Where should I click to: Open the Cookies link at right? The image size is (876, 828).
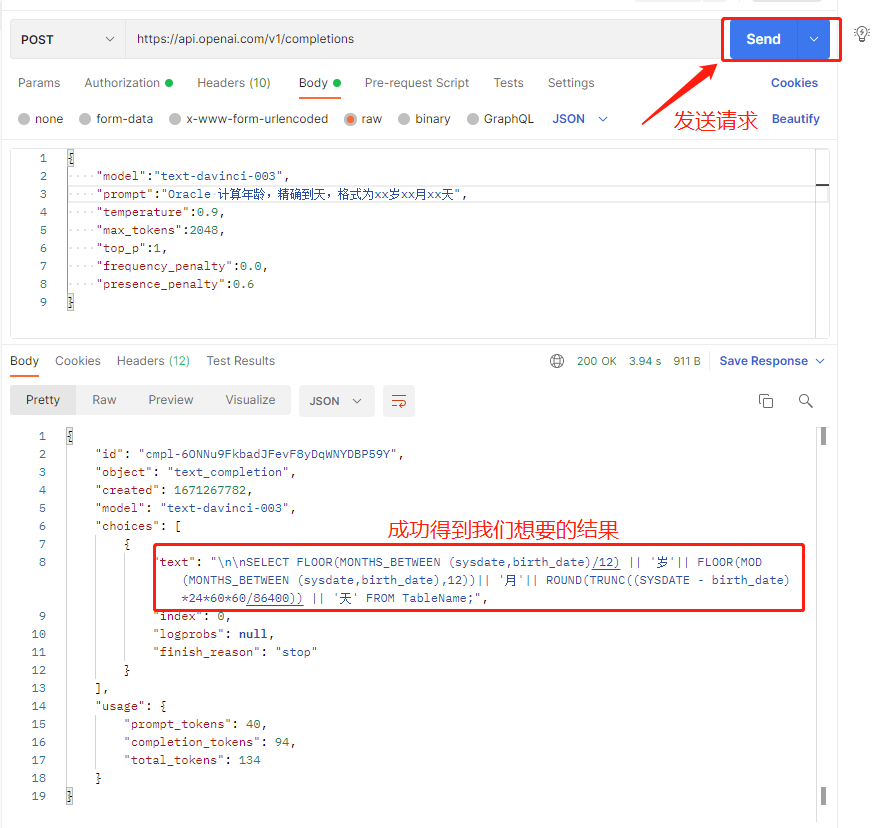(x=794, y=83)
